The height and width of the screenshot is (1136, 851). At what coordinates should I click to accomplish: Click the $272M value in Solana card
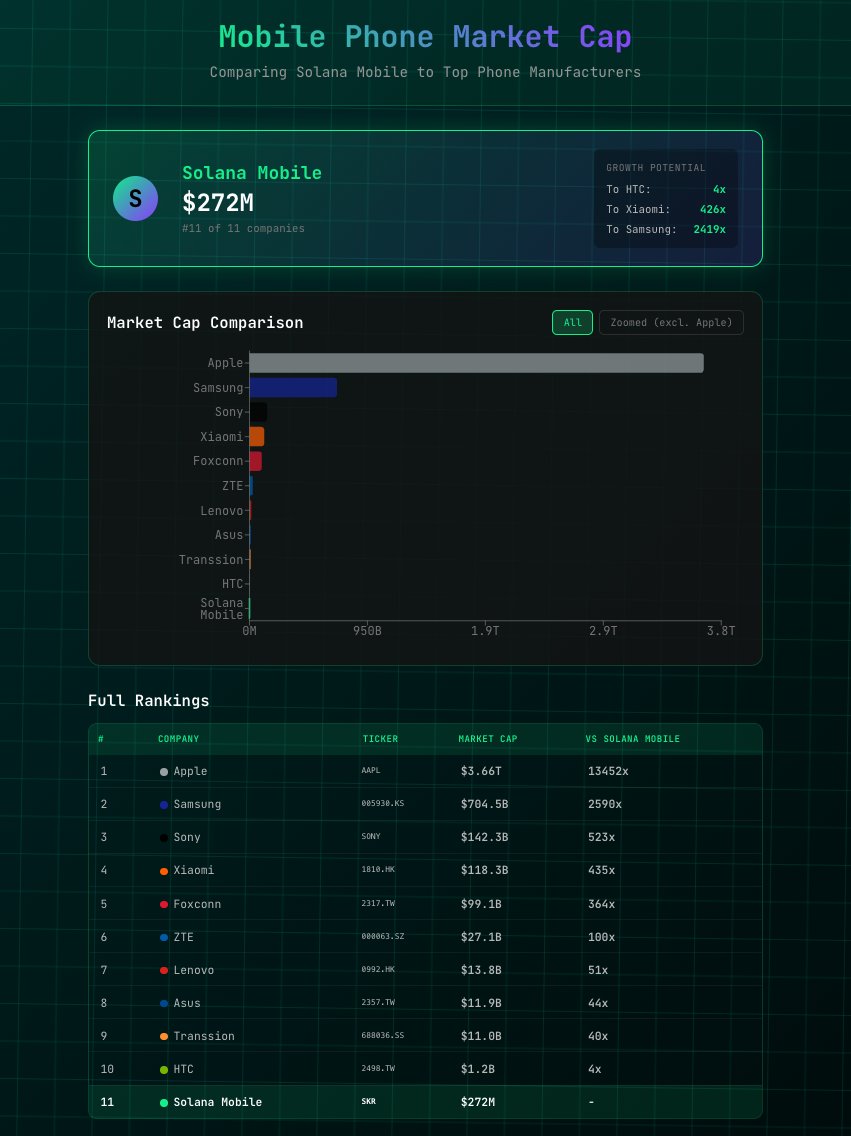tap(218, 203)
